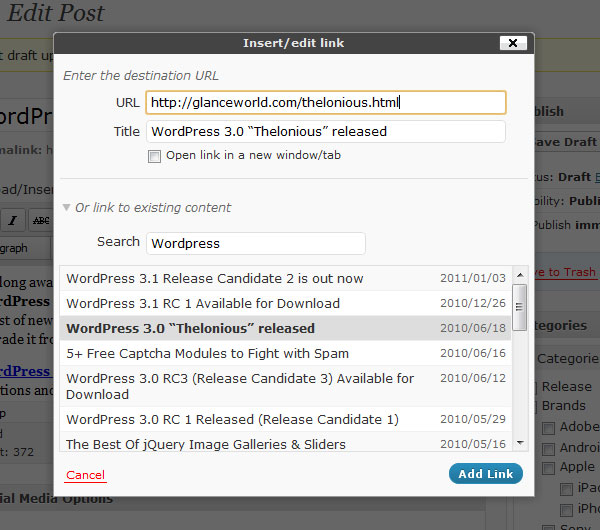Click the Add Link button
The image size is (600, 530).
[486, 474]
